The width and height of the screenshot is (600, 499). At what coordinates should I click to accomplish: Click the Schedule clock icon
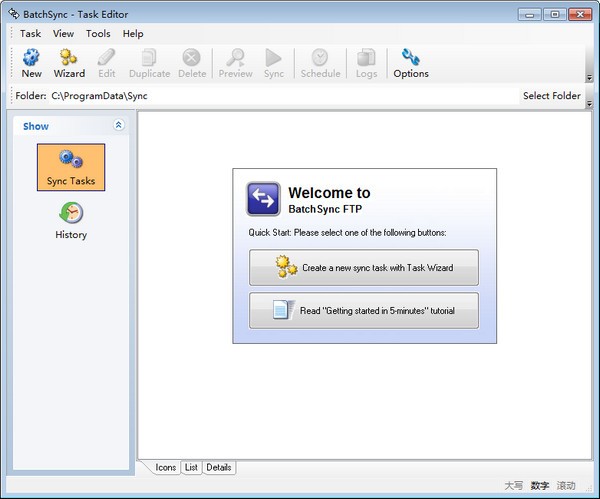coord(320,62)
